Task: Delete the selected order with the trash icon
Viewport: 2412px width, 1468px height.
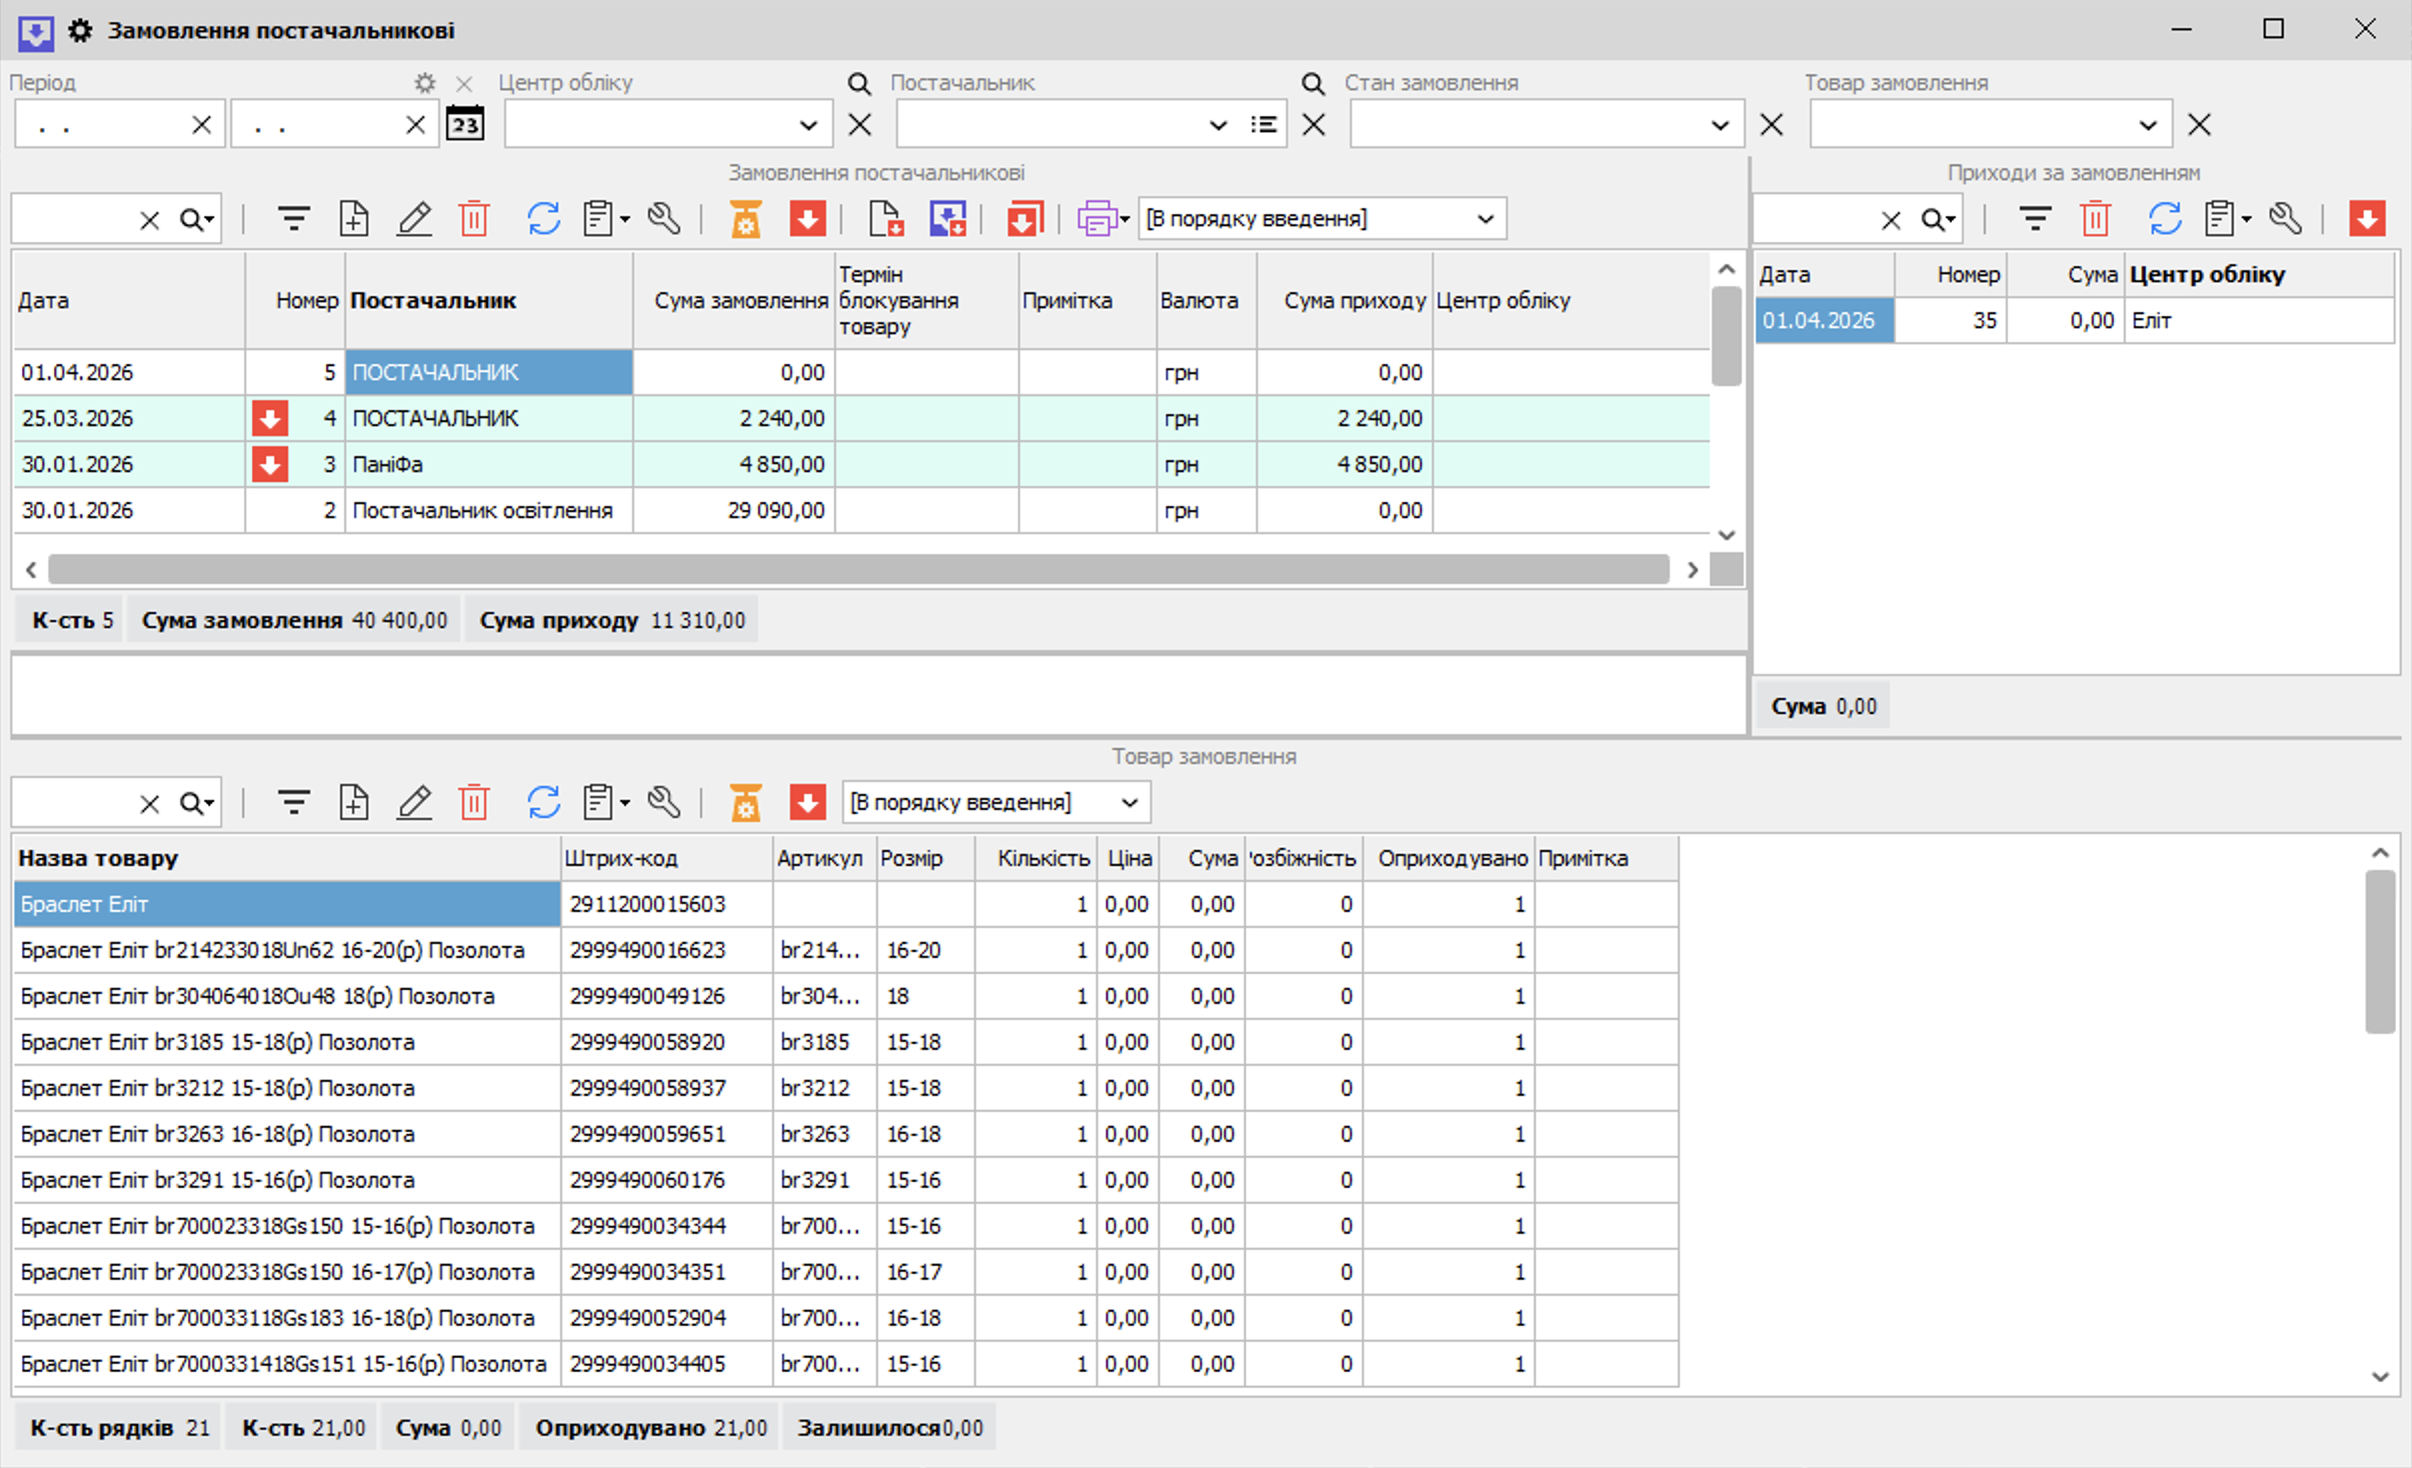Action: 474,218
